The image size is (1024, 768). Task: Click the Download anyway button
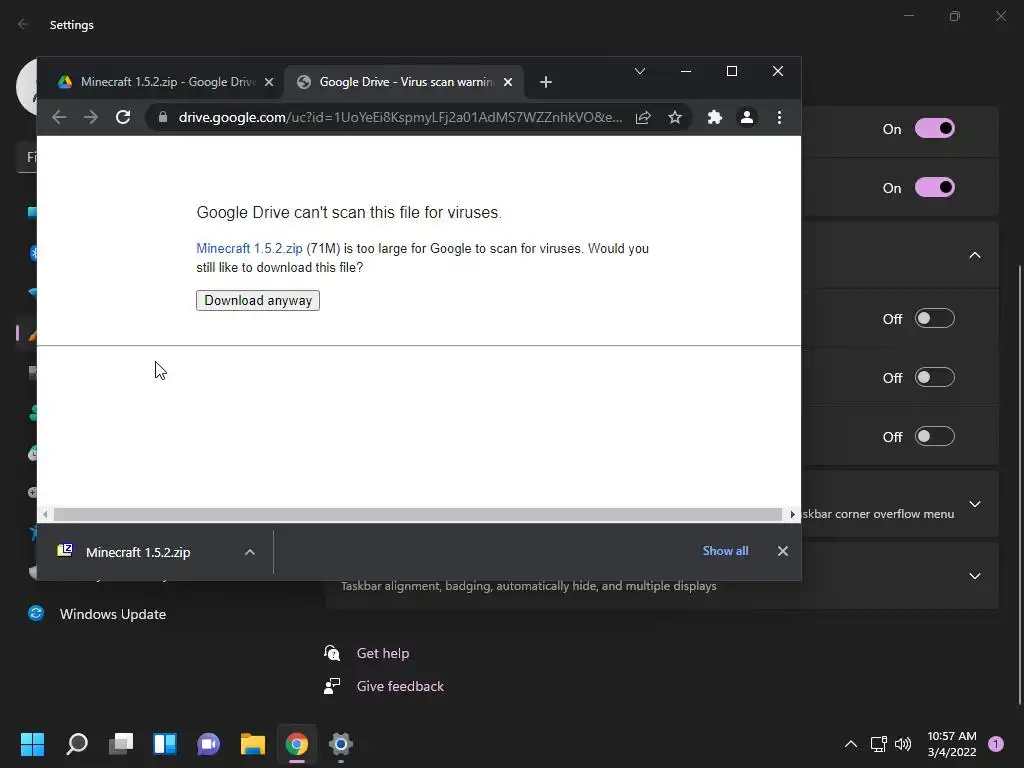click(258, 300)
